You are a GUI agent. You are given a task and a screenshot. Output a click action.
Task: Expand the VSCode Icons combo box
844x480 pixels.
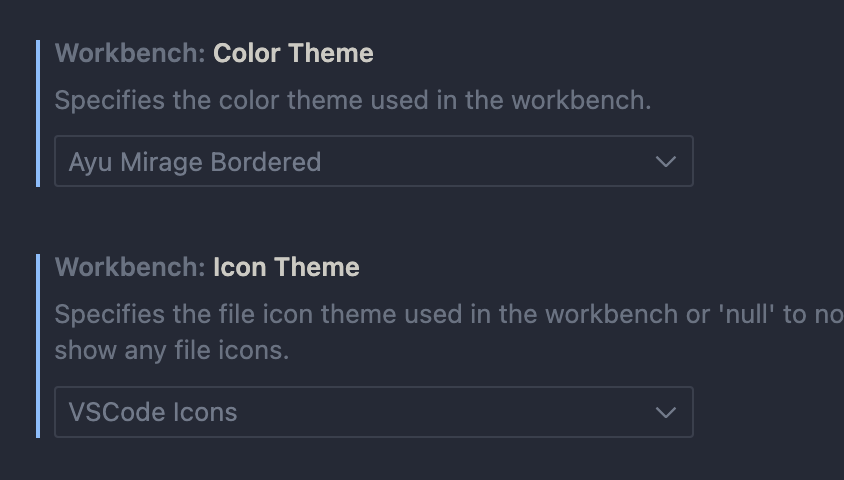[x=373, y=412]
